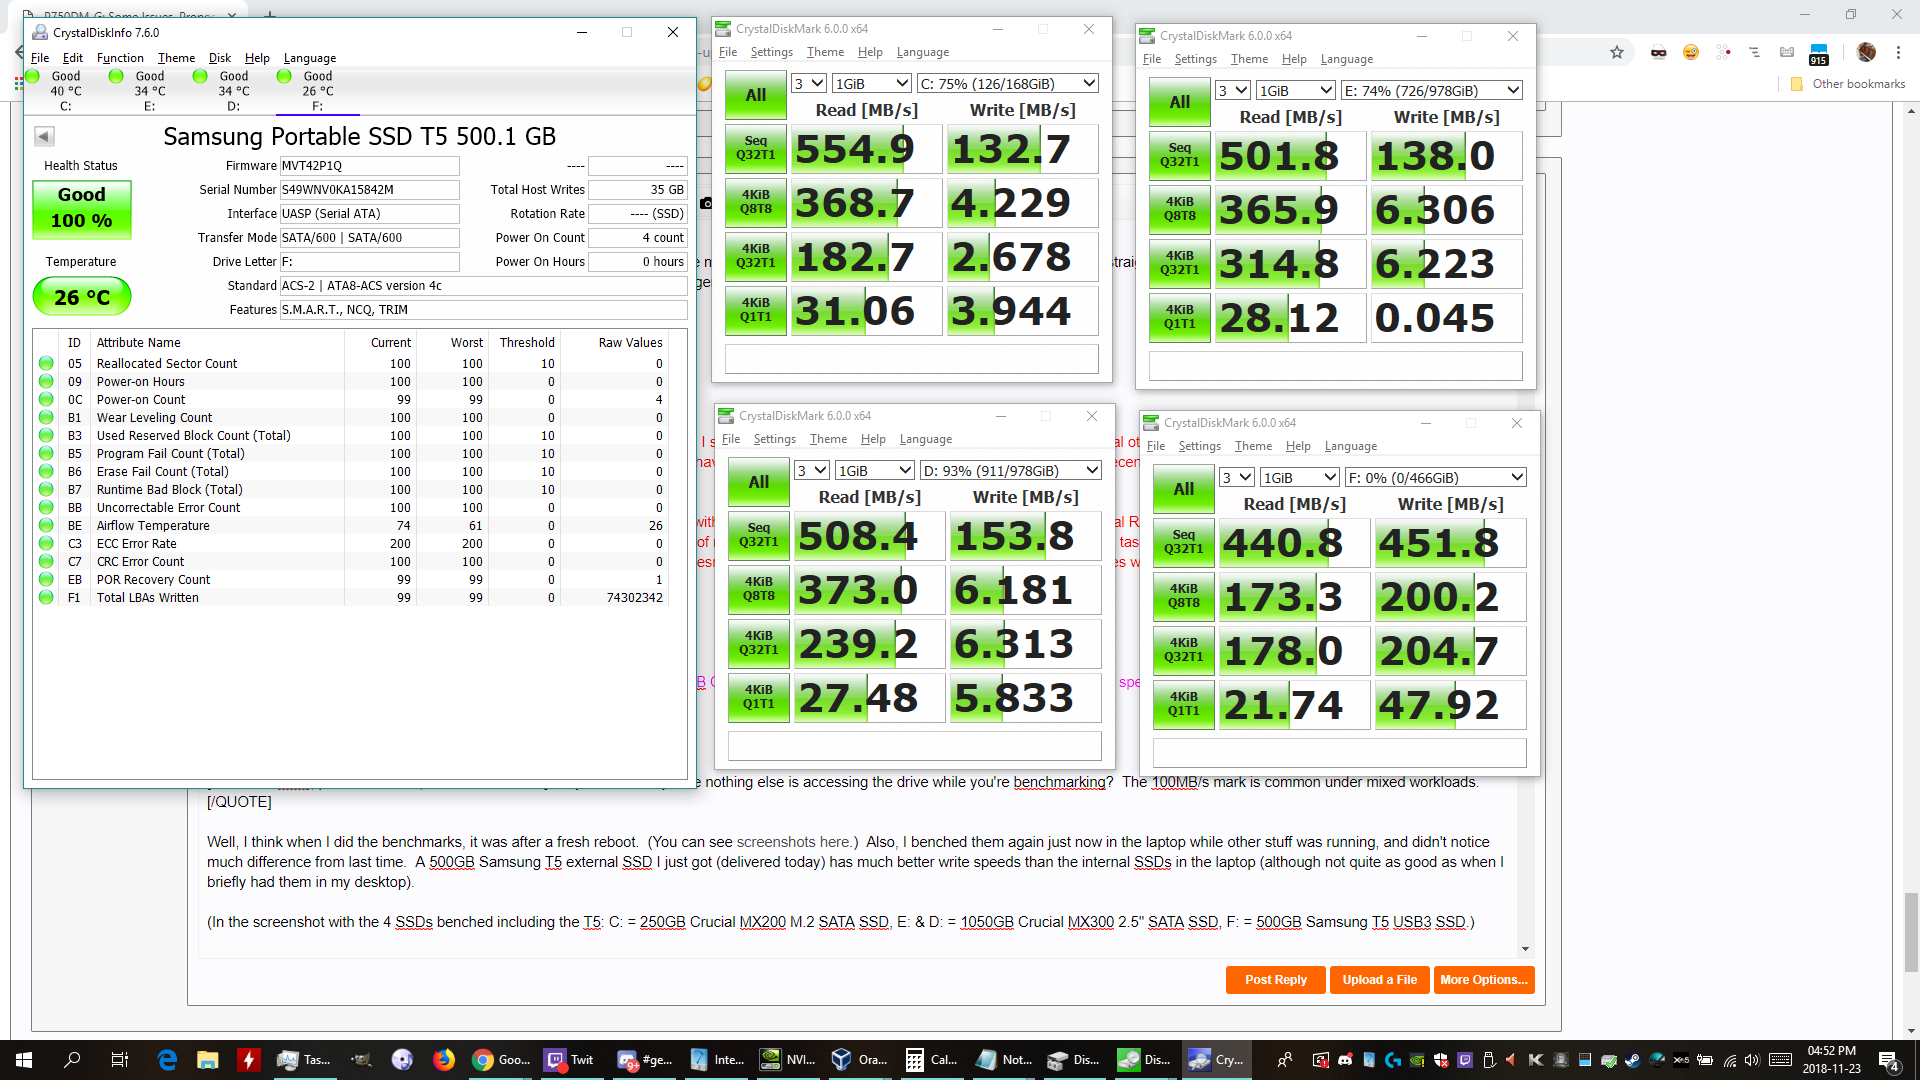Click the Firmware field MVT42P1Q
Image resolution: width=1920 pixels, height=1080 pixels.
(369, 165)
